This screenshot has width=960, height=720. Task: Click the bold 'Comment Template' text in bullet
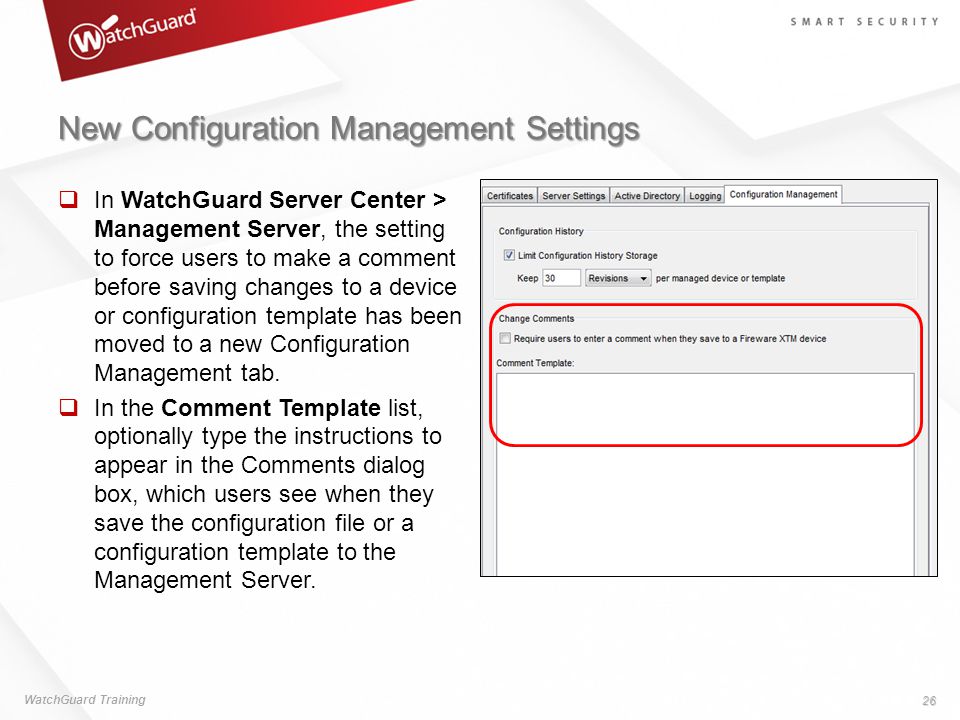271,408
